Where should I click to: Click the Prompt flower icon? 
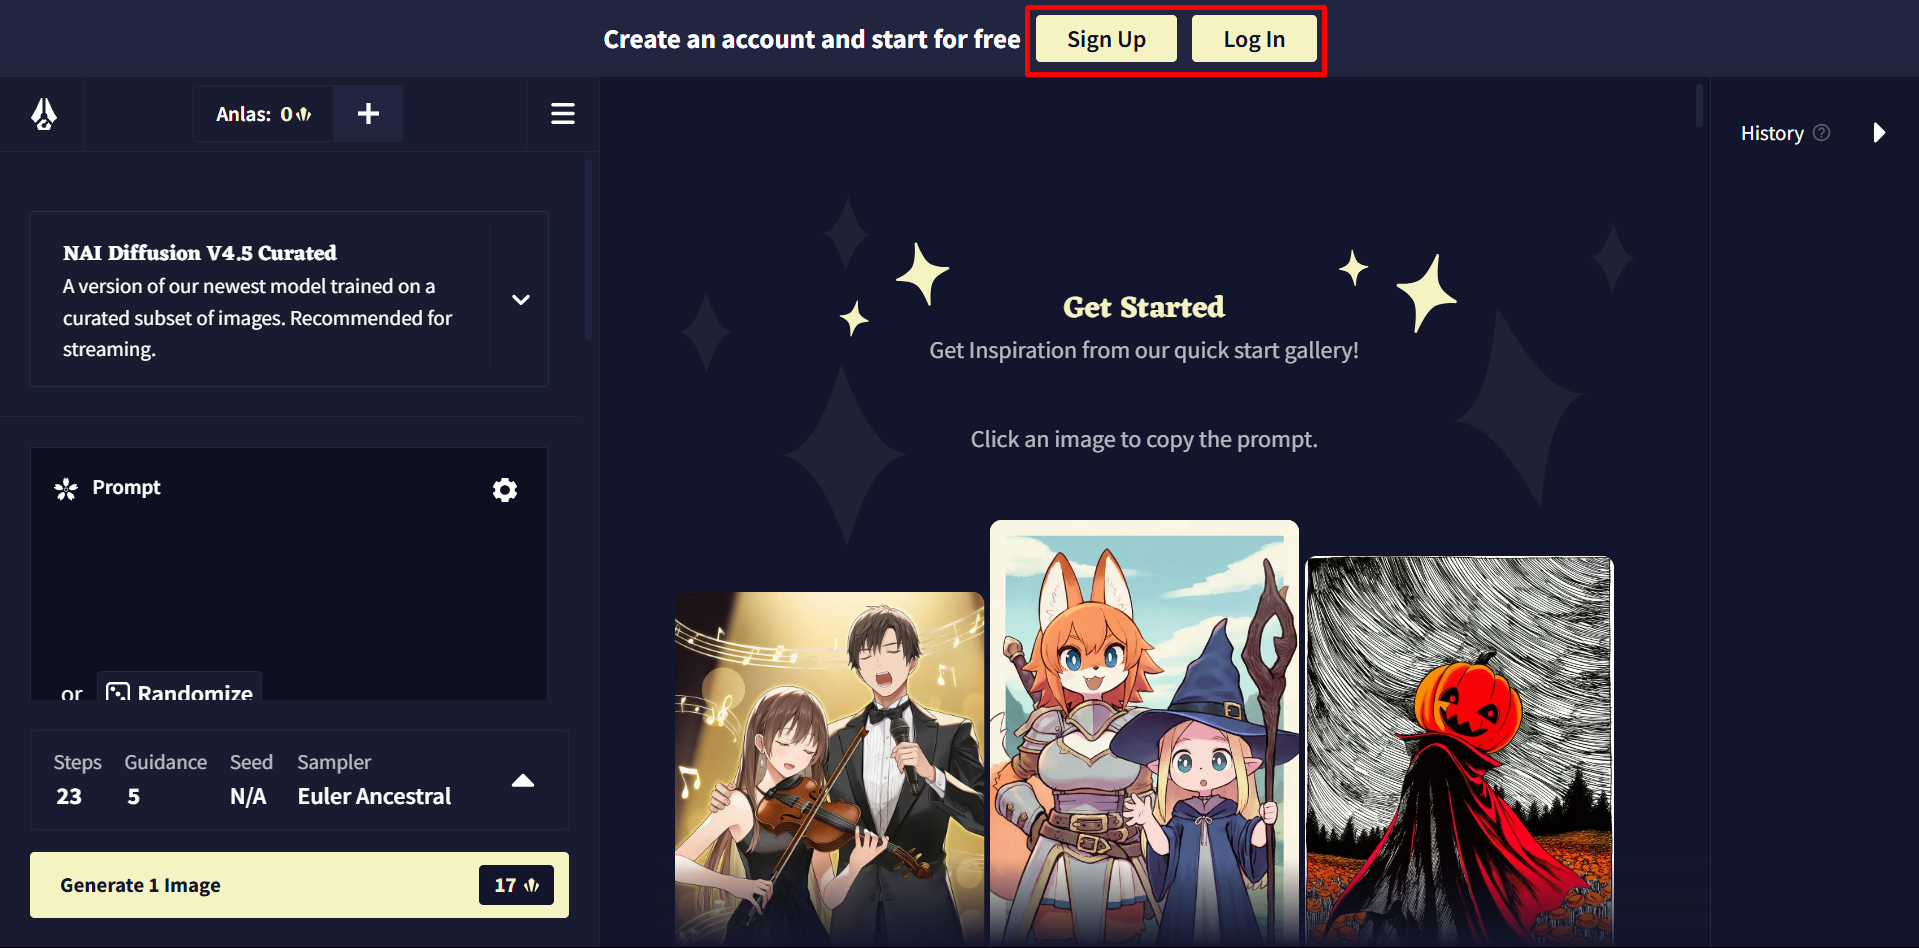66,488
